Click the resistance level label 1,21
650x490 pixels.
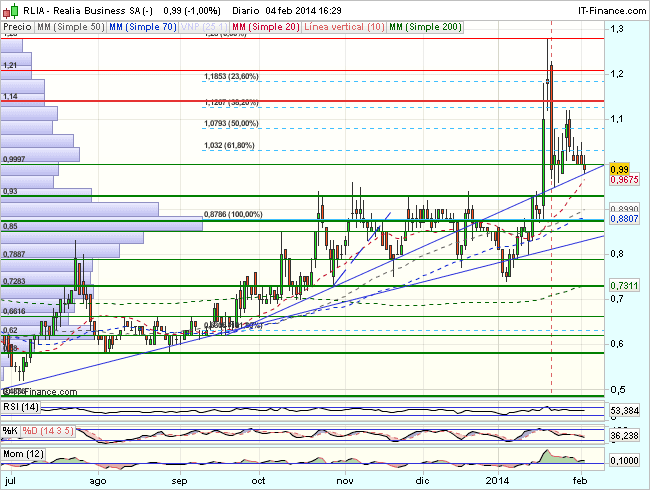pos(10,65)
